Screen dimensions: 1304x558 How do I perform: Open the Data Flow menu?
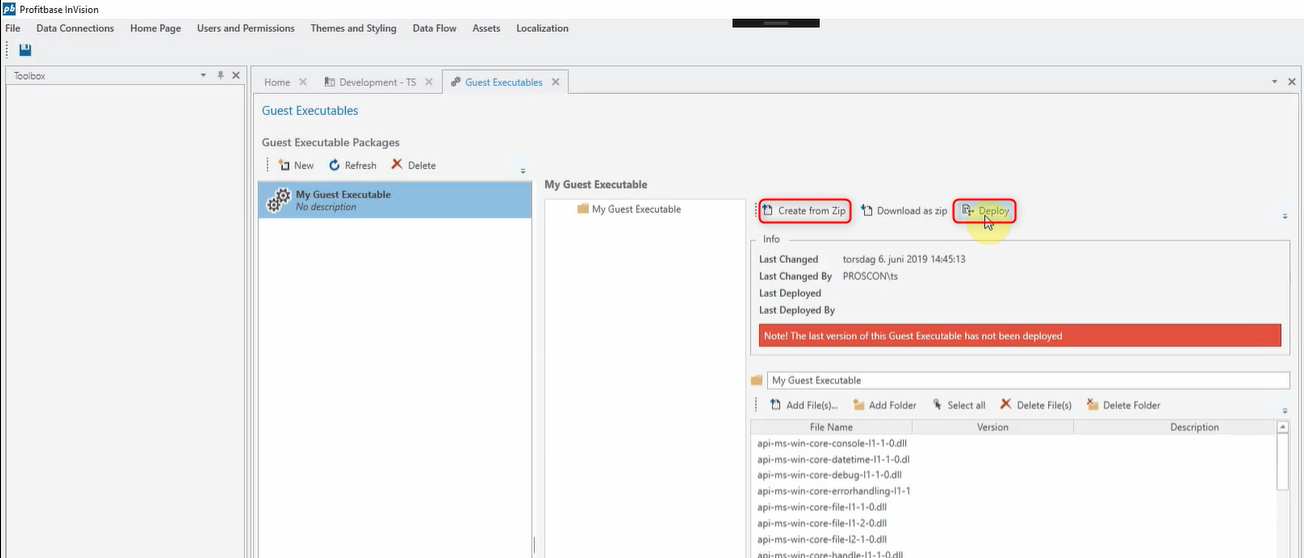click(434, 28)
